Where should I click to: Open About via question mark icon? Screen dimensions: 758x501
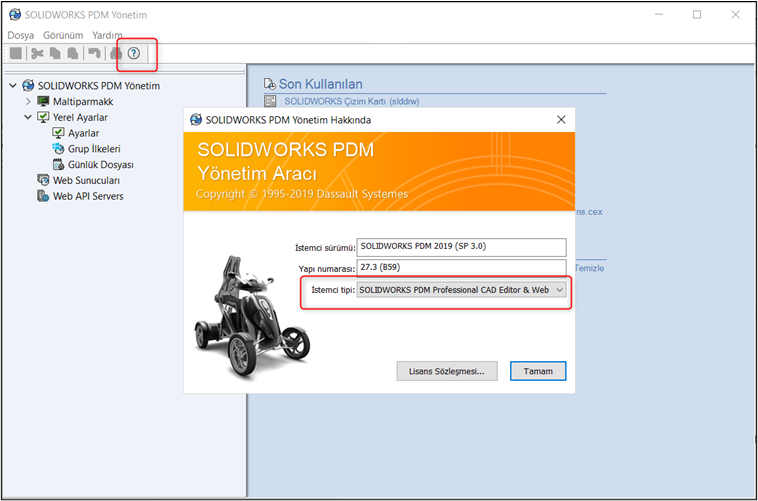[x=133, y=53]
